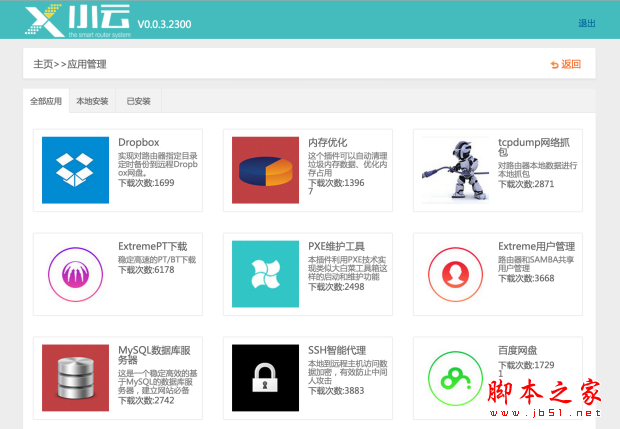Click the 百度网盘 title
The height and width of the screenshot is (429, 620).
[x=518, y=350]
